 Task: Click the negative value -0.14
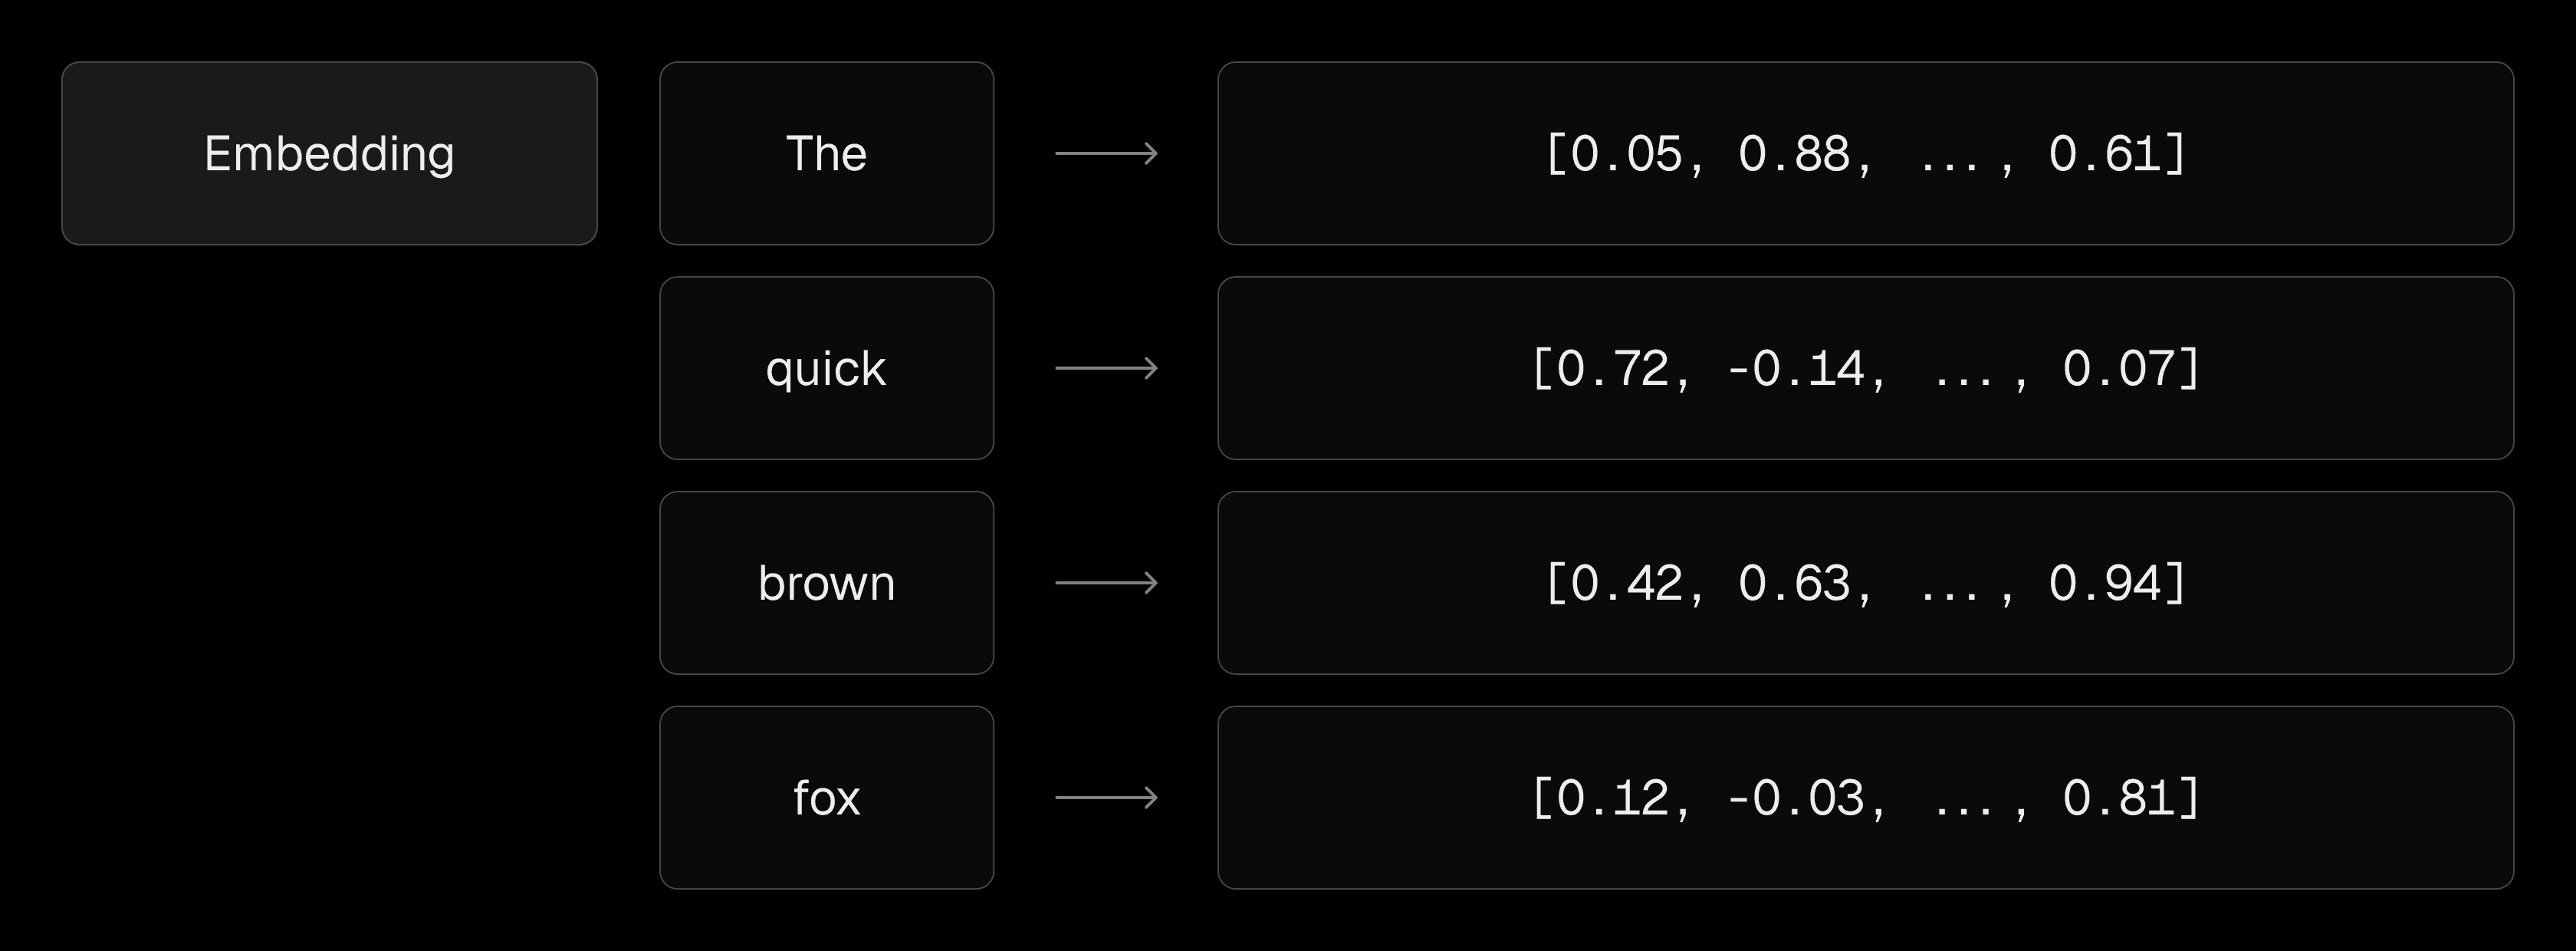(x=1795, y=368)
